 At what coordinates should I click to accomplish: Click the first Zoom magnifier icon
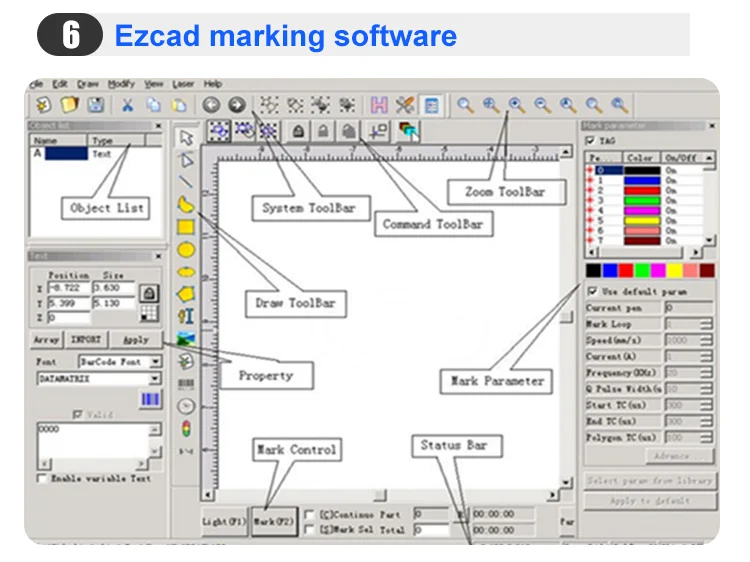(465, 104)
